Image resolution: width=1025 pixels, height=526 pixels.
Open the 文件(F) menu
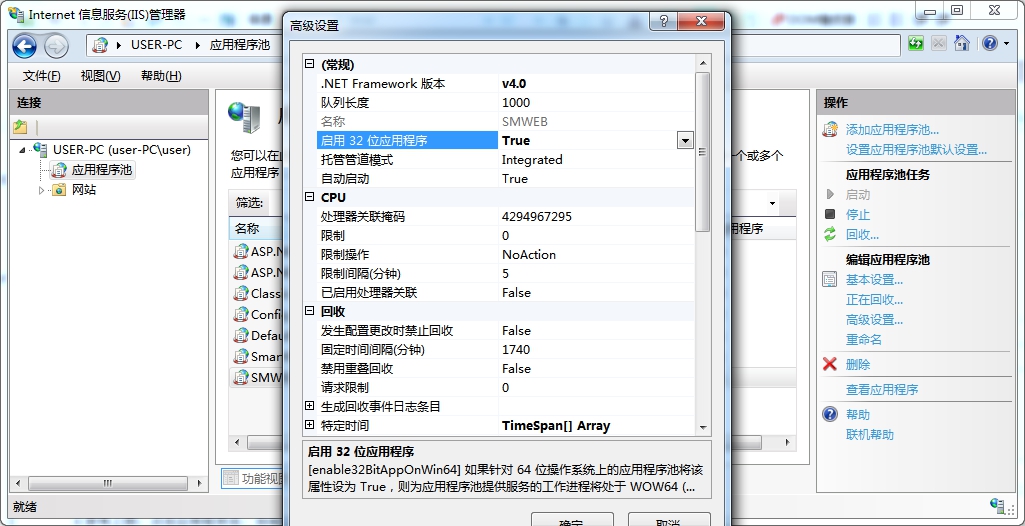click(42, 76)
